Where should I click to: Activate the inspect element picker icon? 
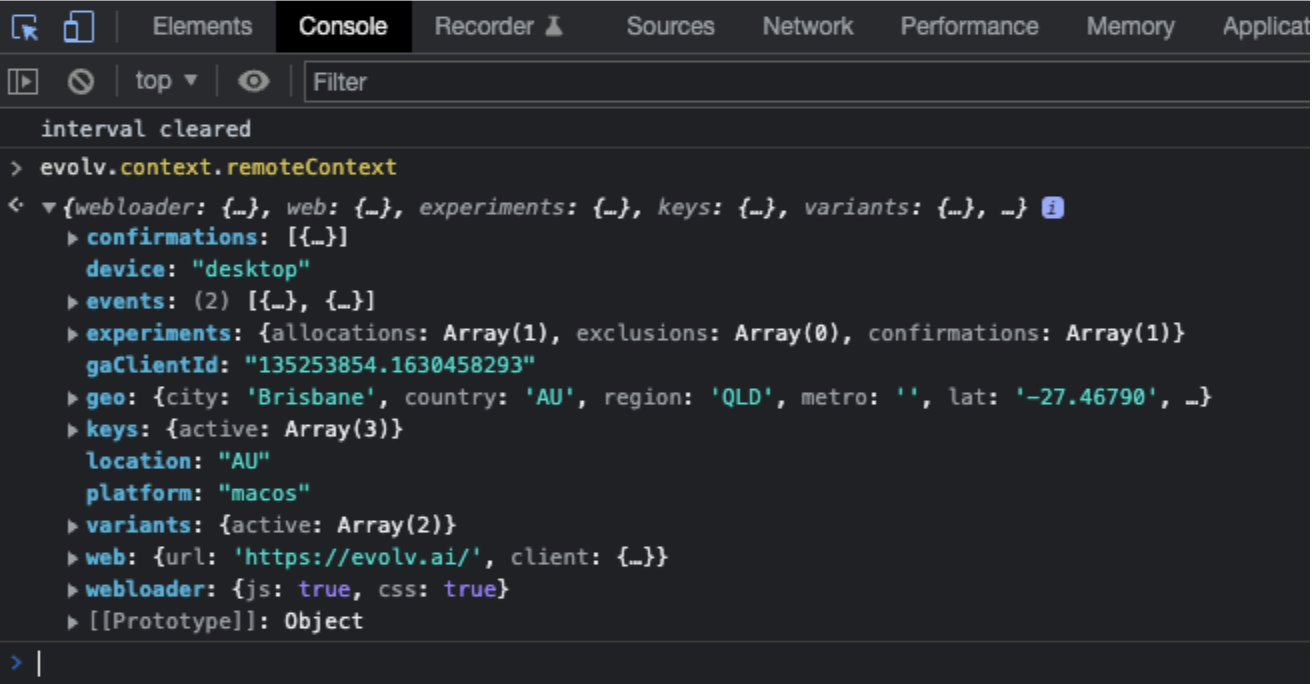[x=25, y=27]
